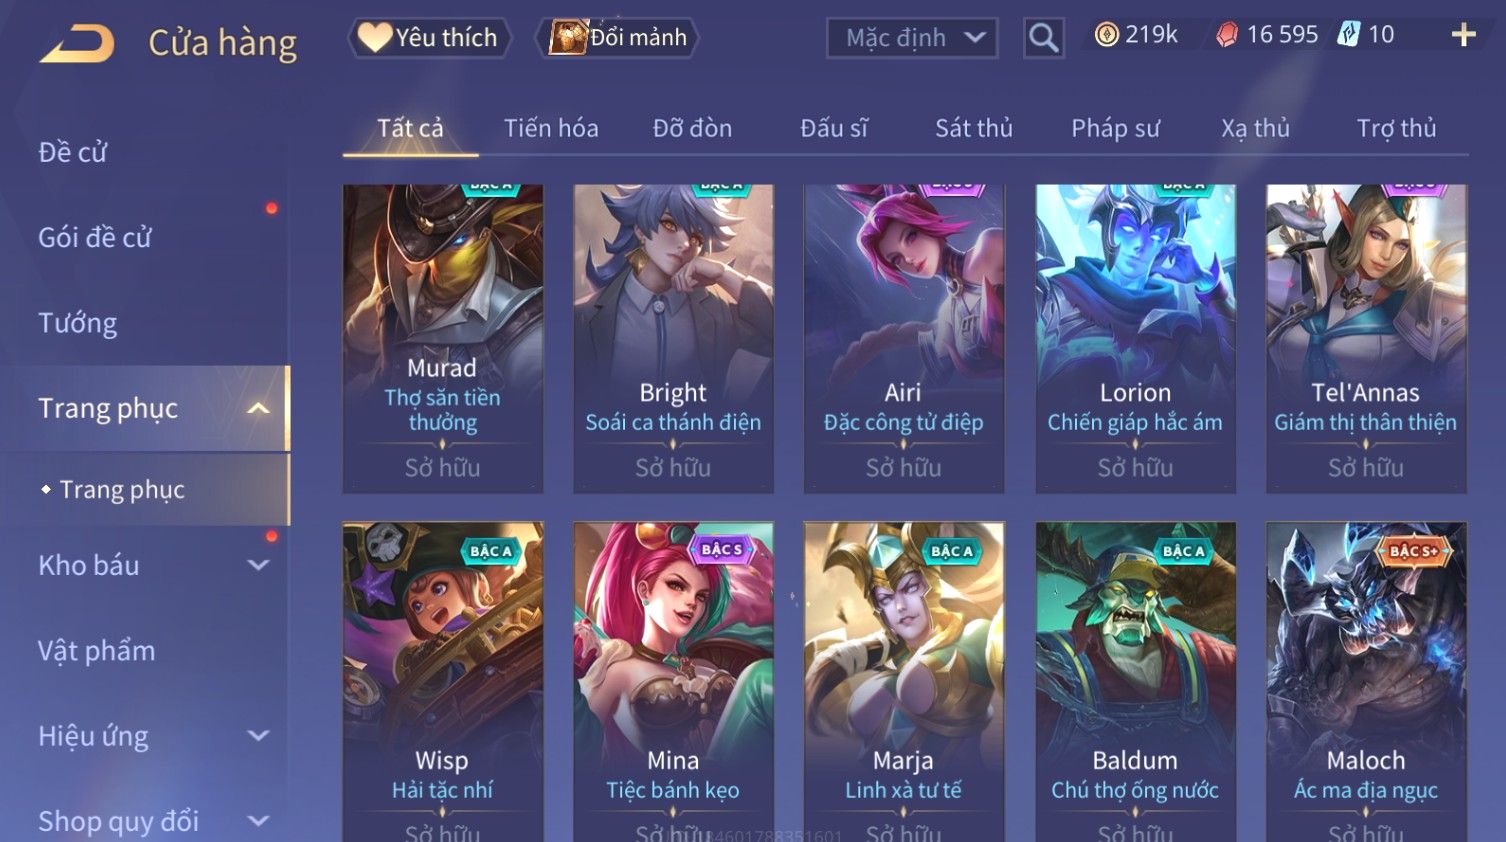Image resolution: width=1506 pixels, height=842 pixels.
Task: Switch to the Tiến hóa tab
Action: [x=551, y=128]
